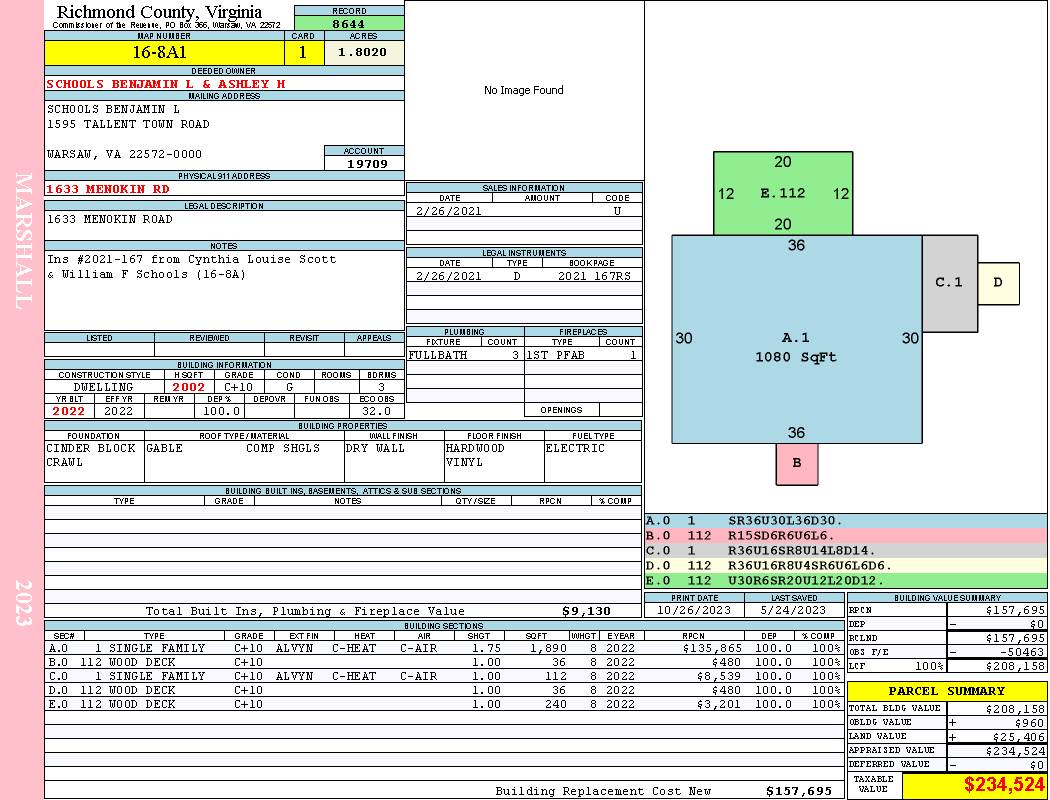Screen dimensions: 1050x800
Task: Click the appraised value $234,524
Action: (x=1015, y=751)
